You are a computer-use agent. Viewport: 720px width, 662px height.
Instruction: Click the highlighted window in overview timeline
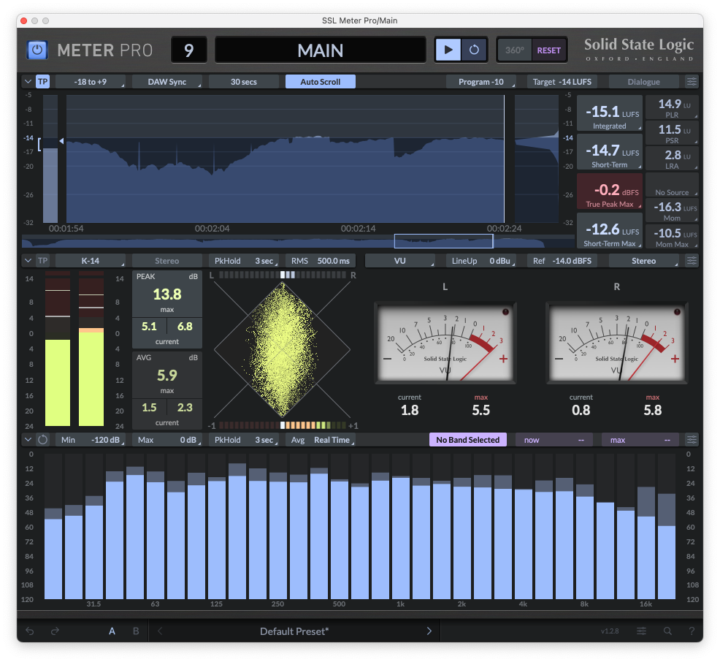point(444,241)
